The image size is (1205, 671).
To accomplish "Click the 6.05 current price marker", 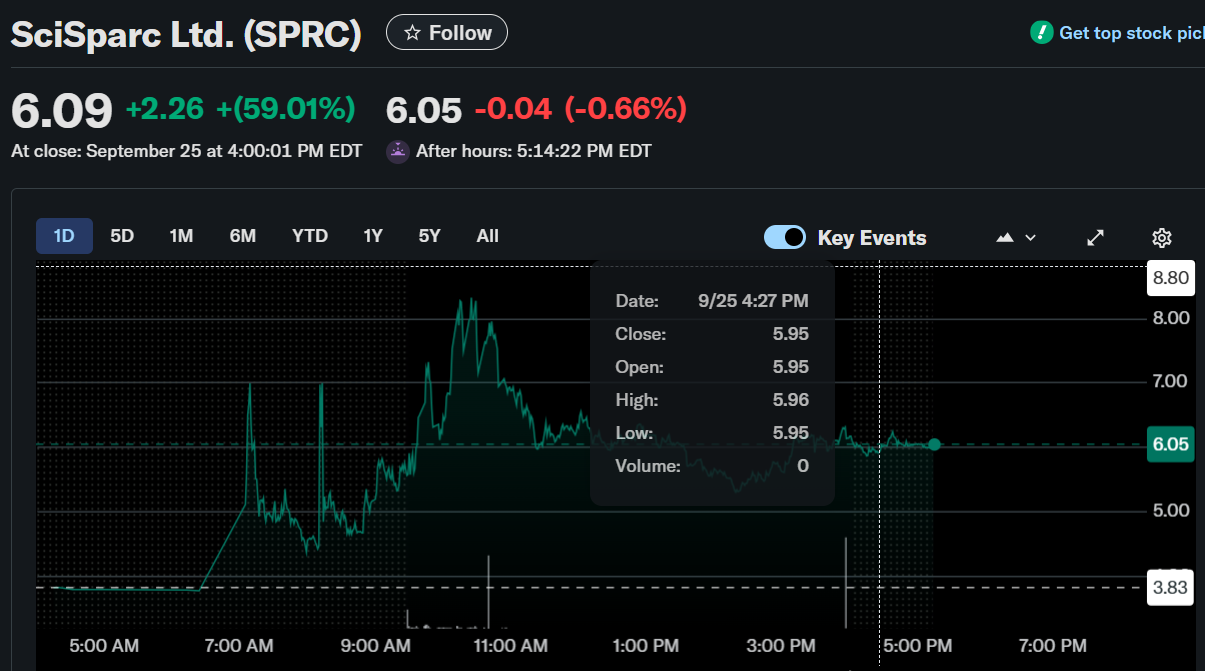I will [1171, 444].
